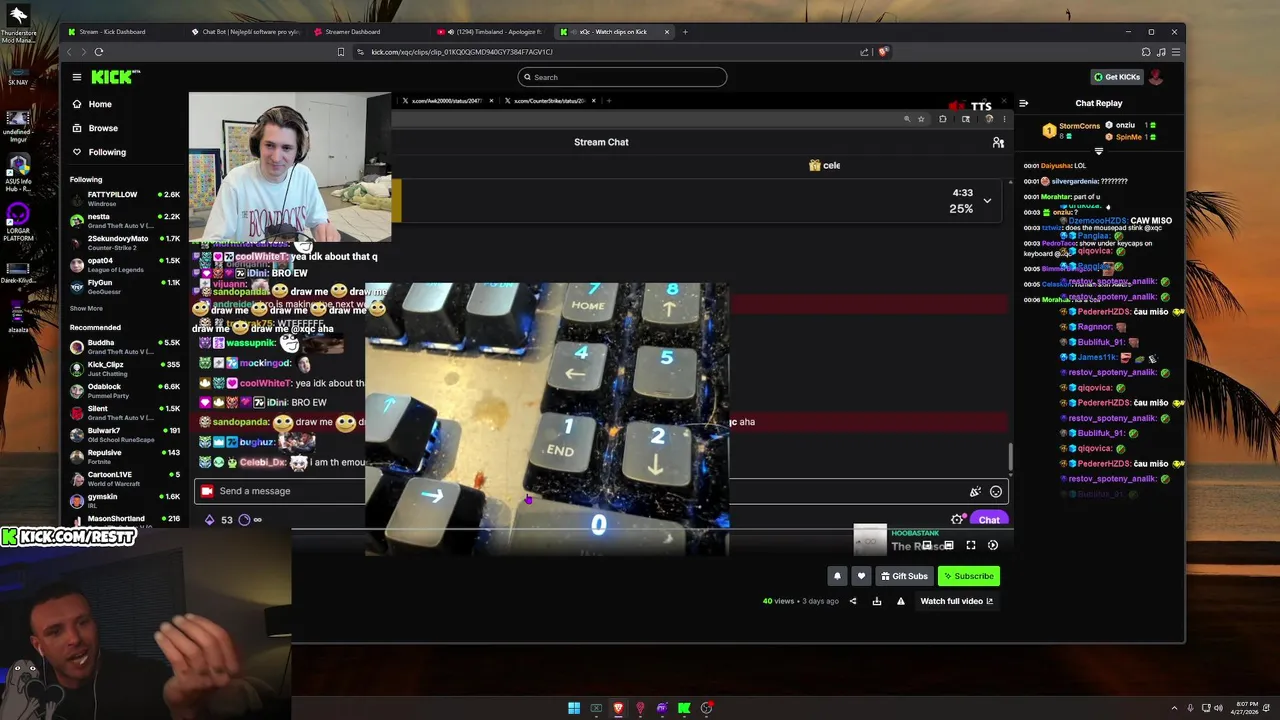Click the green Subscribe button
Screen dimensions: 1280x720
tap(969, 576)
